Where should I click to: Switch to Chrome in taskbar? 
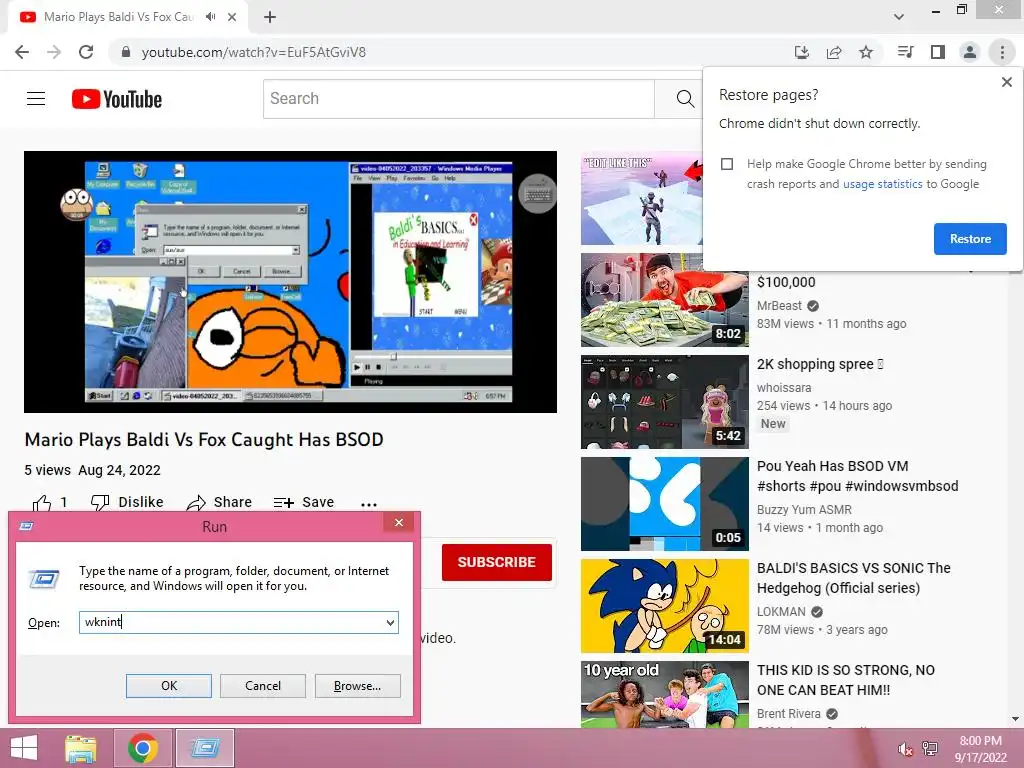click(x=142, y=748)
